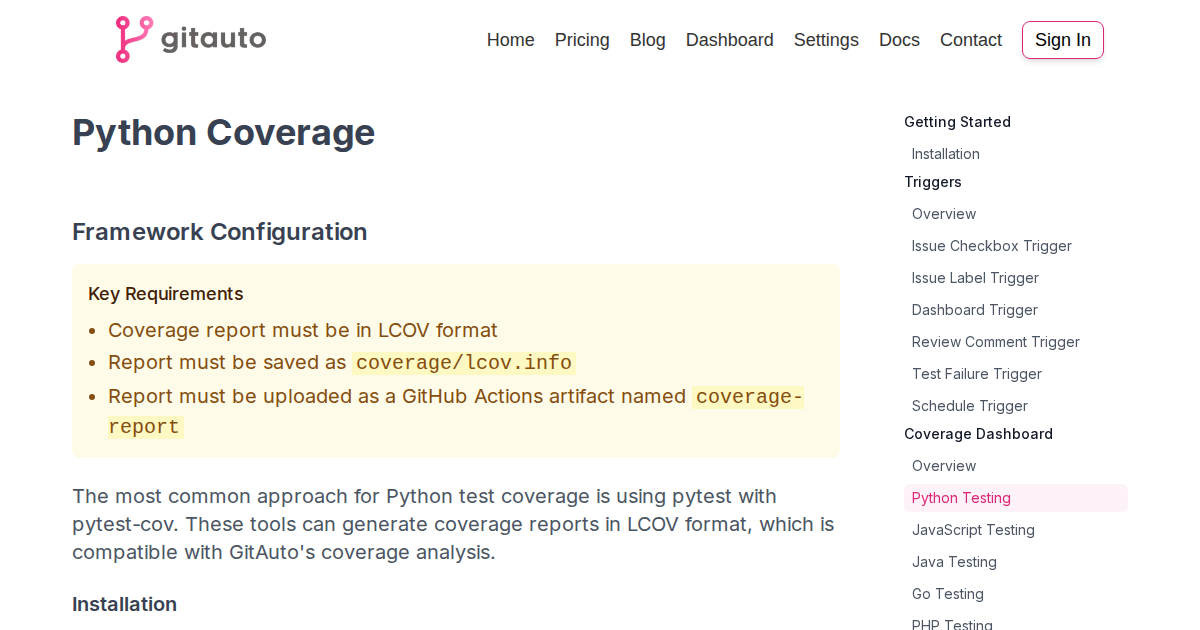Go to the Pricing page
1200x630 pixels.
[x=582, y=40]
